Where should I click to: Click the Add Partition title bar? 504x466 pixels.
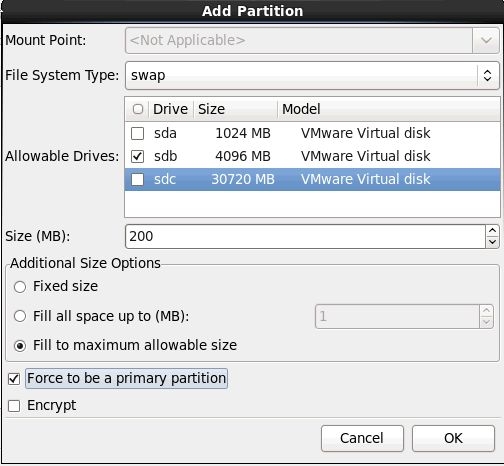252,11
